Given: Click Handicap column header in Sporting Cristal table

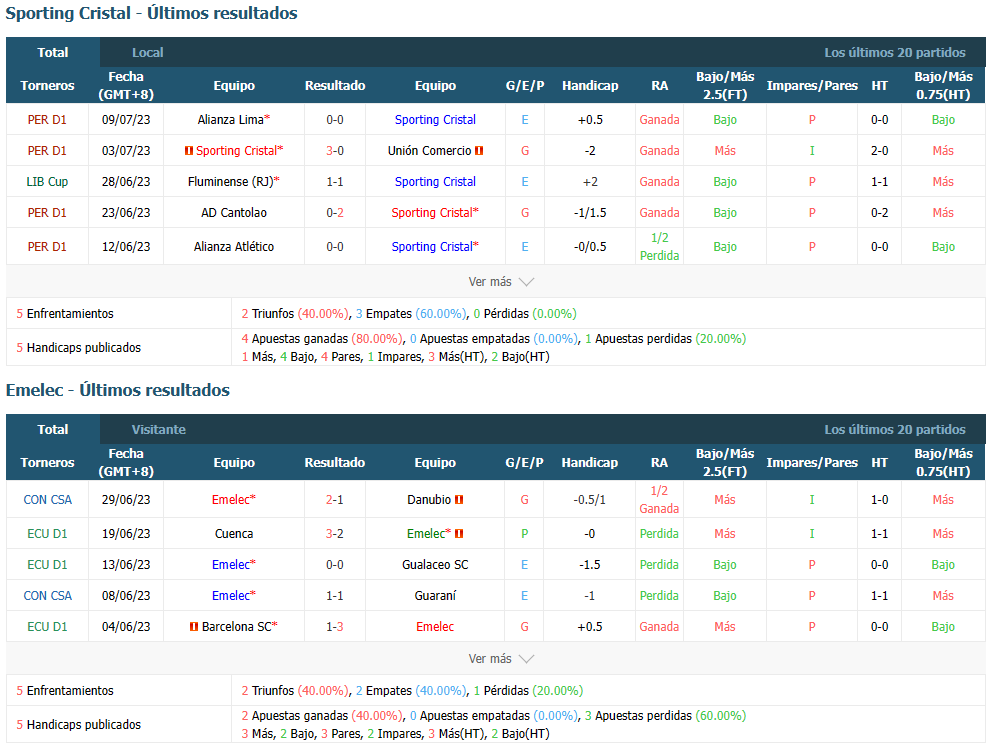Looking at the screenshot, I should pyautogui.click(x=590, y=85).
